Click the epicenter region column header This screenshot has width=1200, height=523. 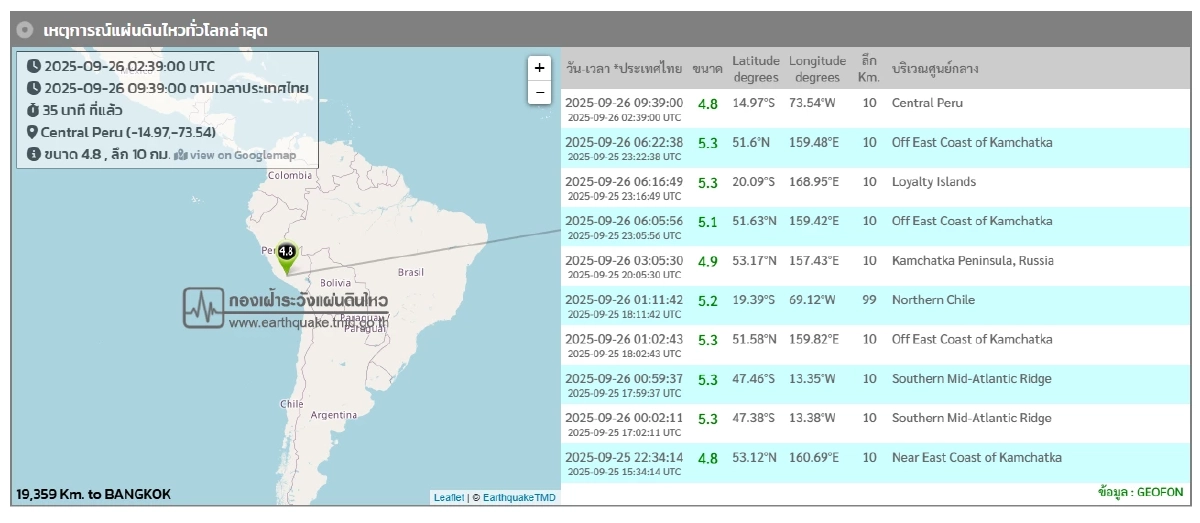935,69
